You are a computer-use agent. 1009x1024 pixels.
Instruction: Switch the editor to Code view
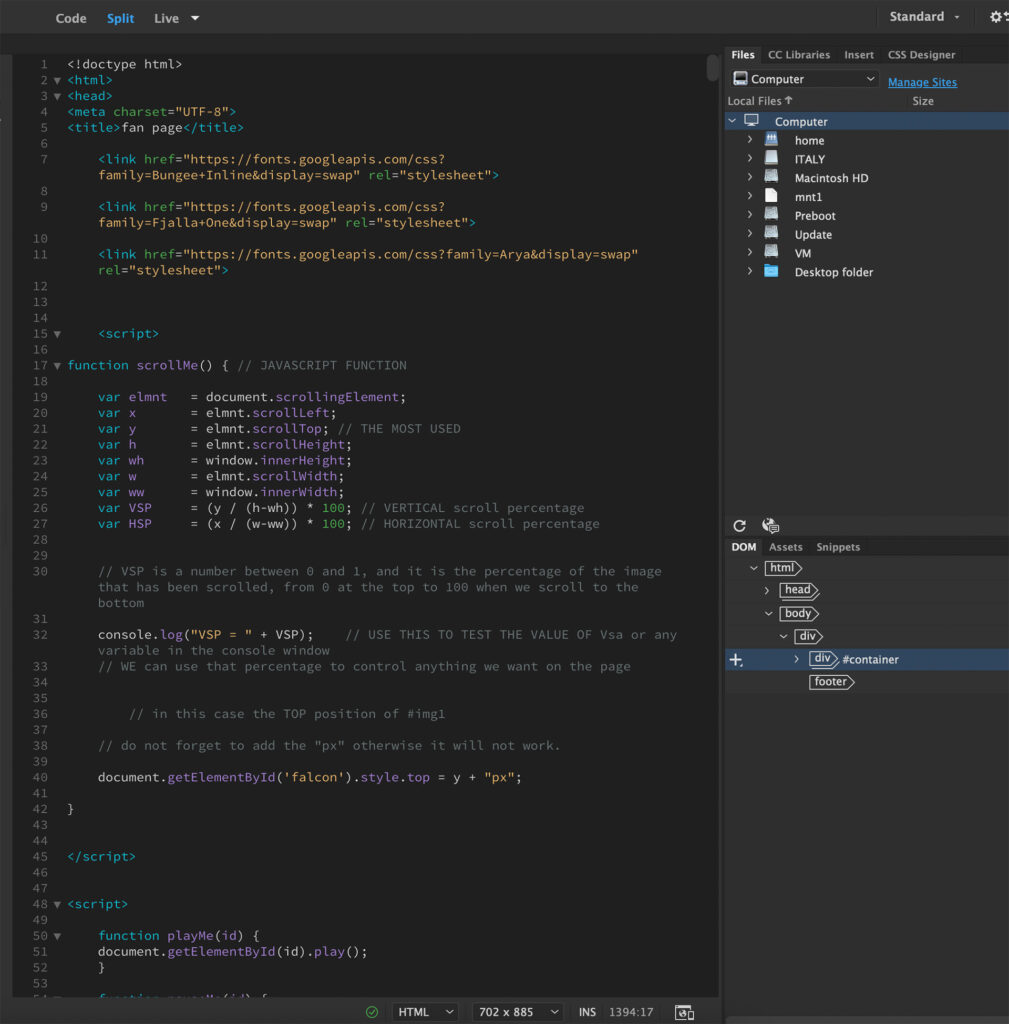pos(70,17)
